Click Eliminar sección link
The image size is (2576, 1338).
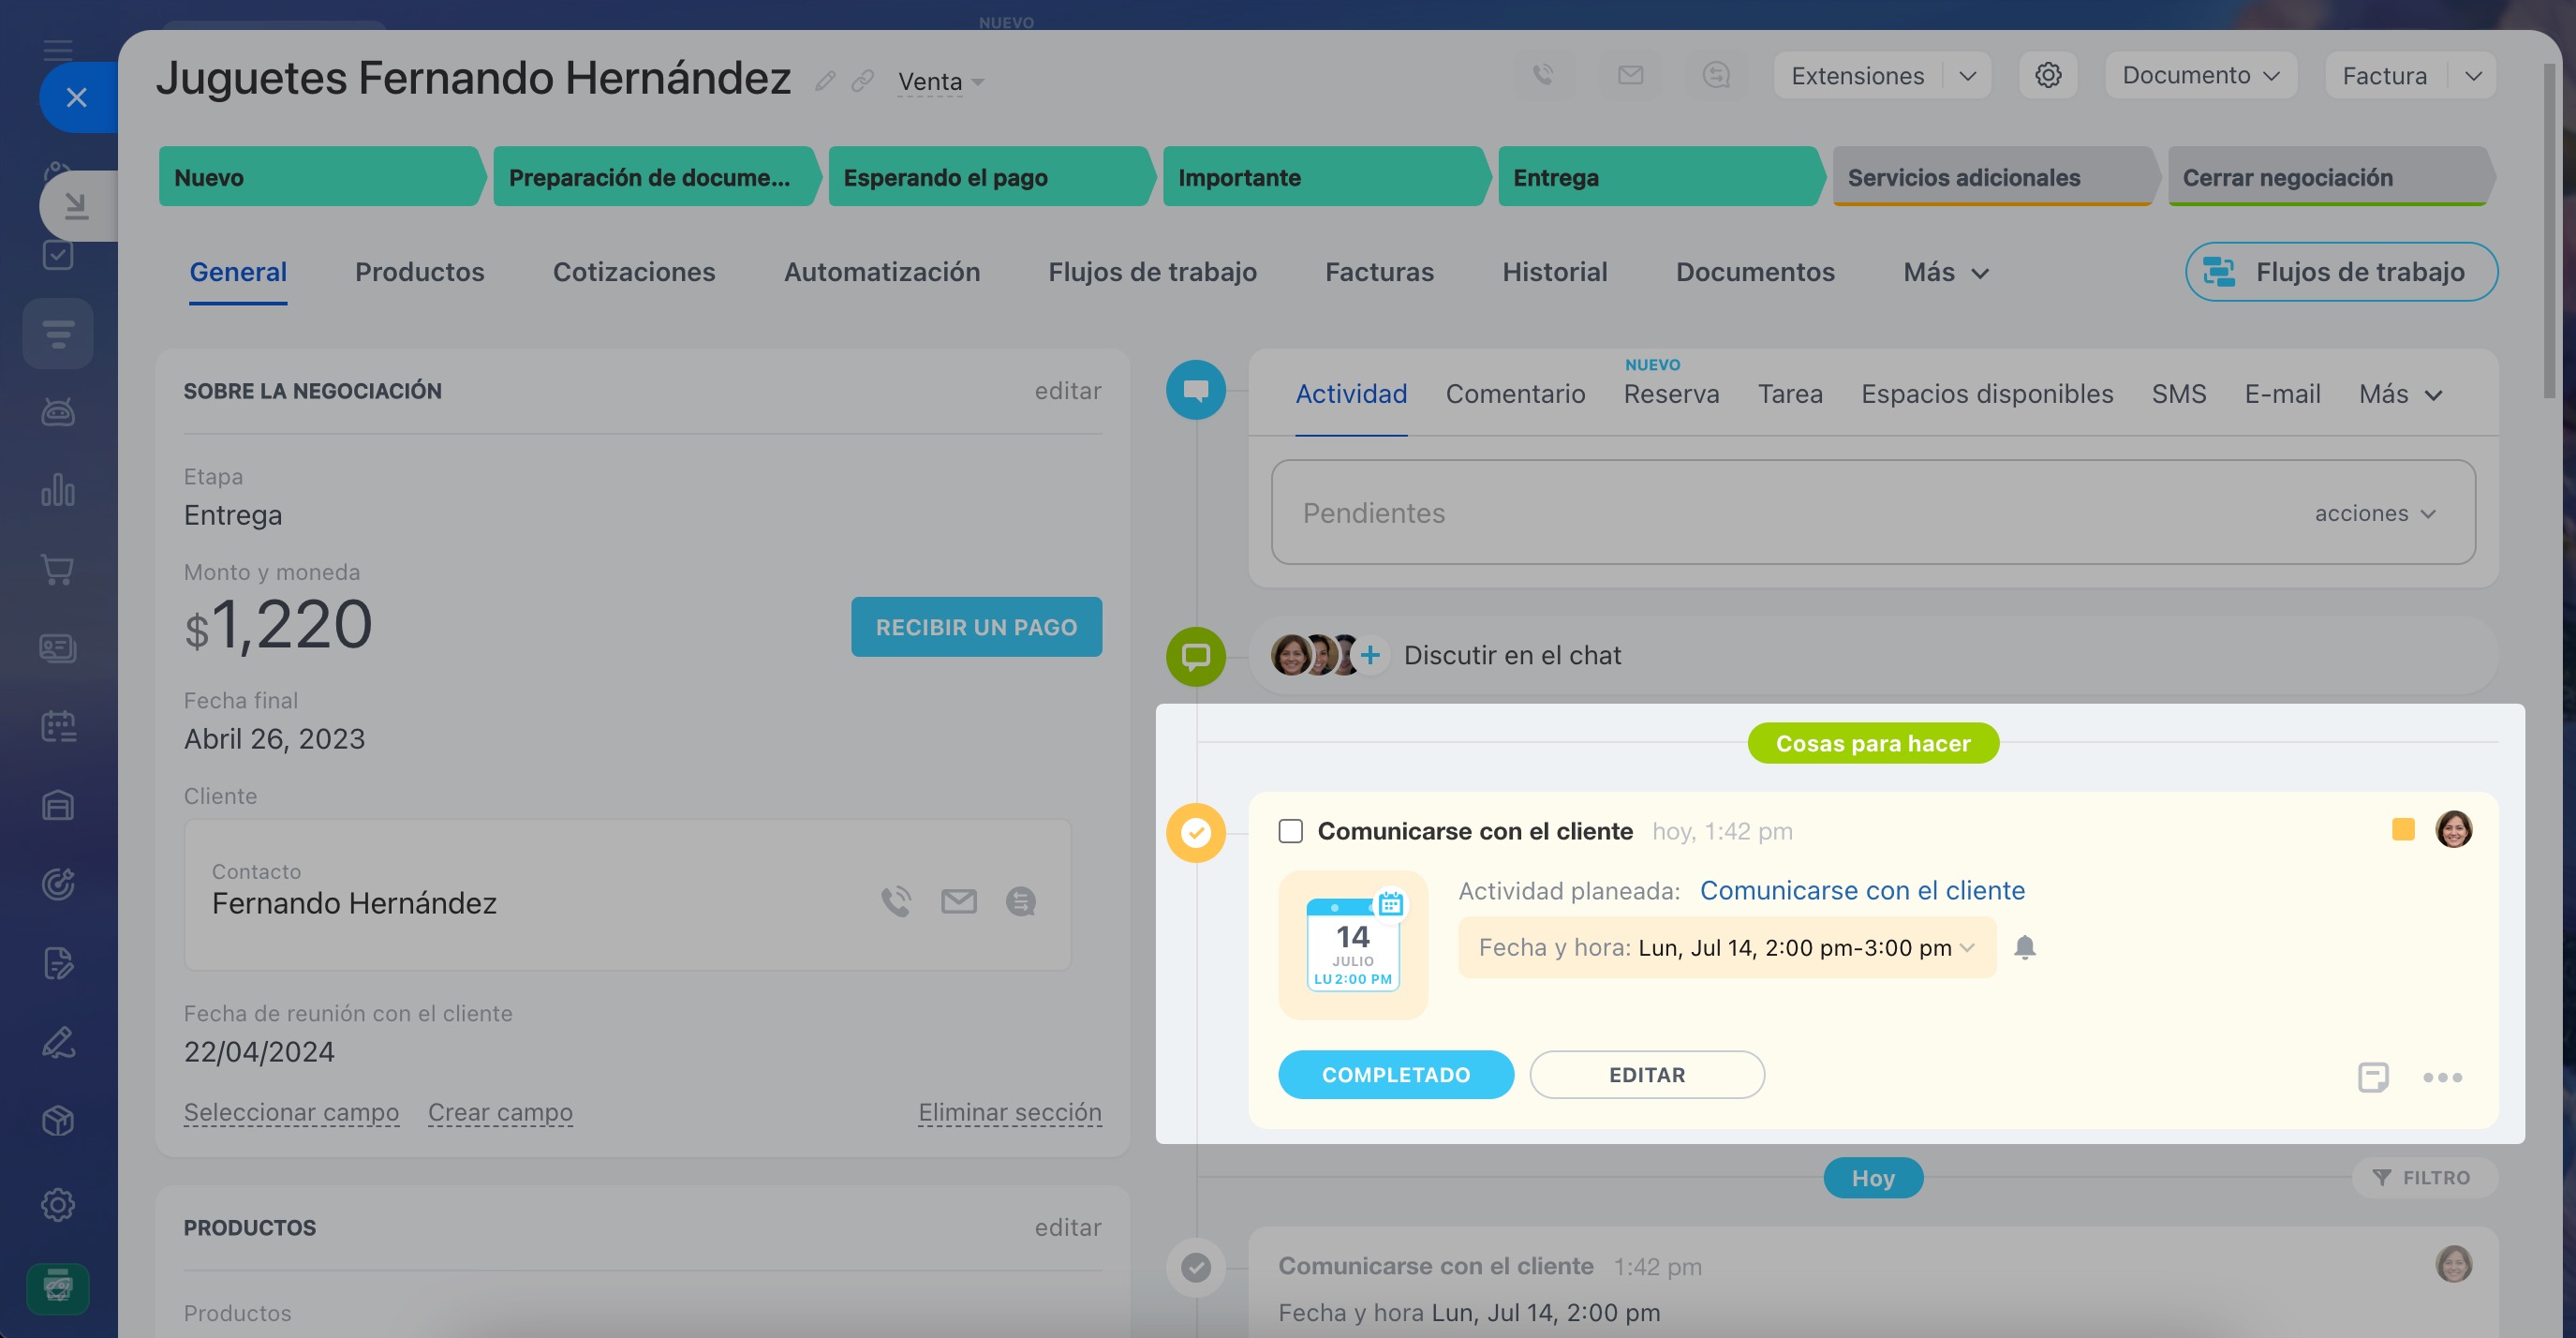coord(1010,1112)
